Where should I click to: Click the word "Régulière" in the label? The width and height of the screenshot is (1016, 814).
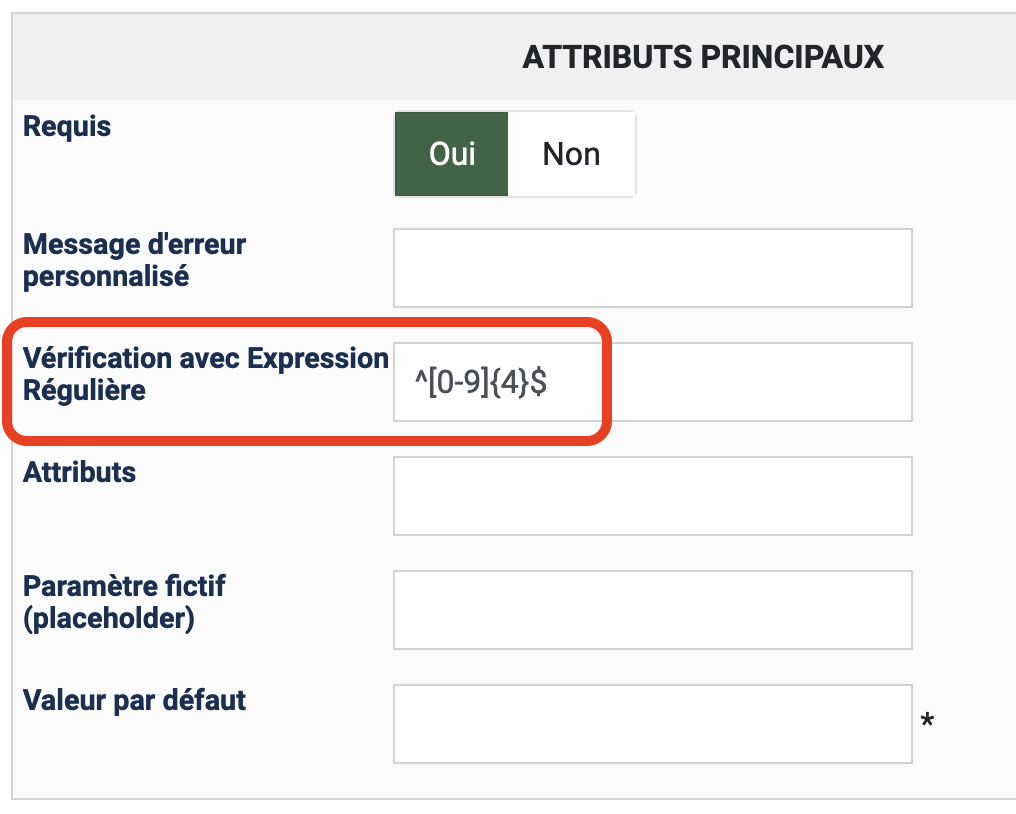(84, 391)
